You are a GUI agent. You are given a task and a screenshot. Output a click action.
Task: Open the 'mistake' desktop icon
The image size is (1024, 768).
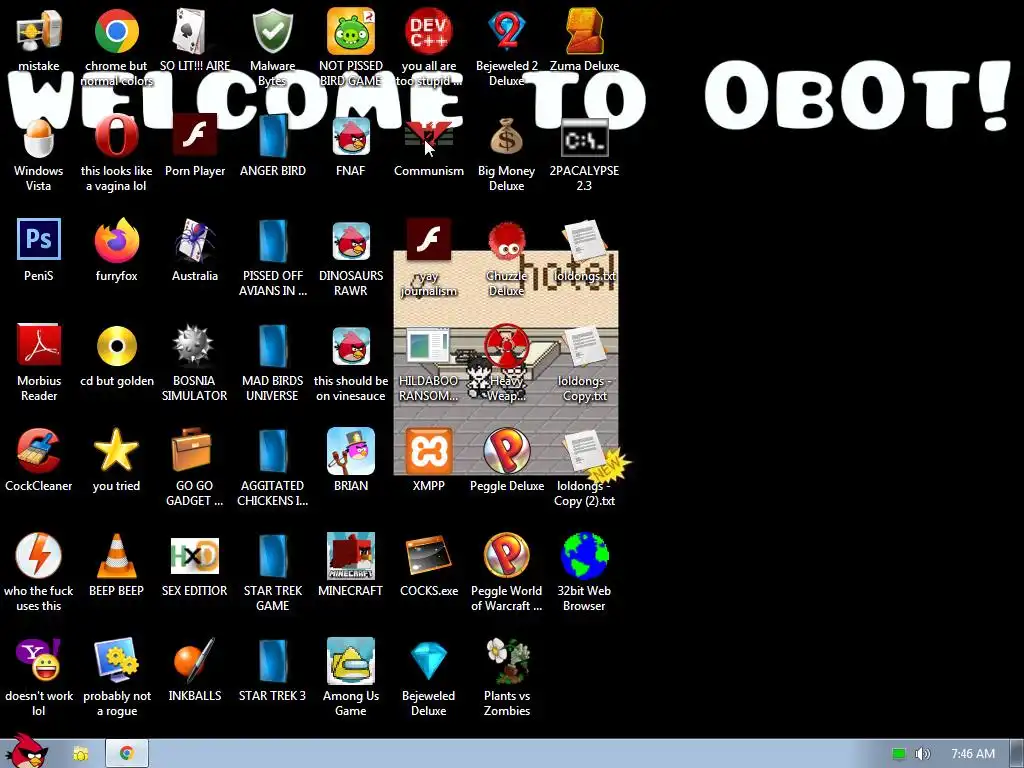pos(39,31)
